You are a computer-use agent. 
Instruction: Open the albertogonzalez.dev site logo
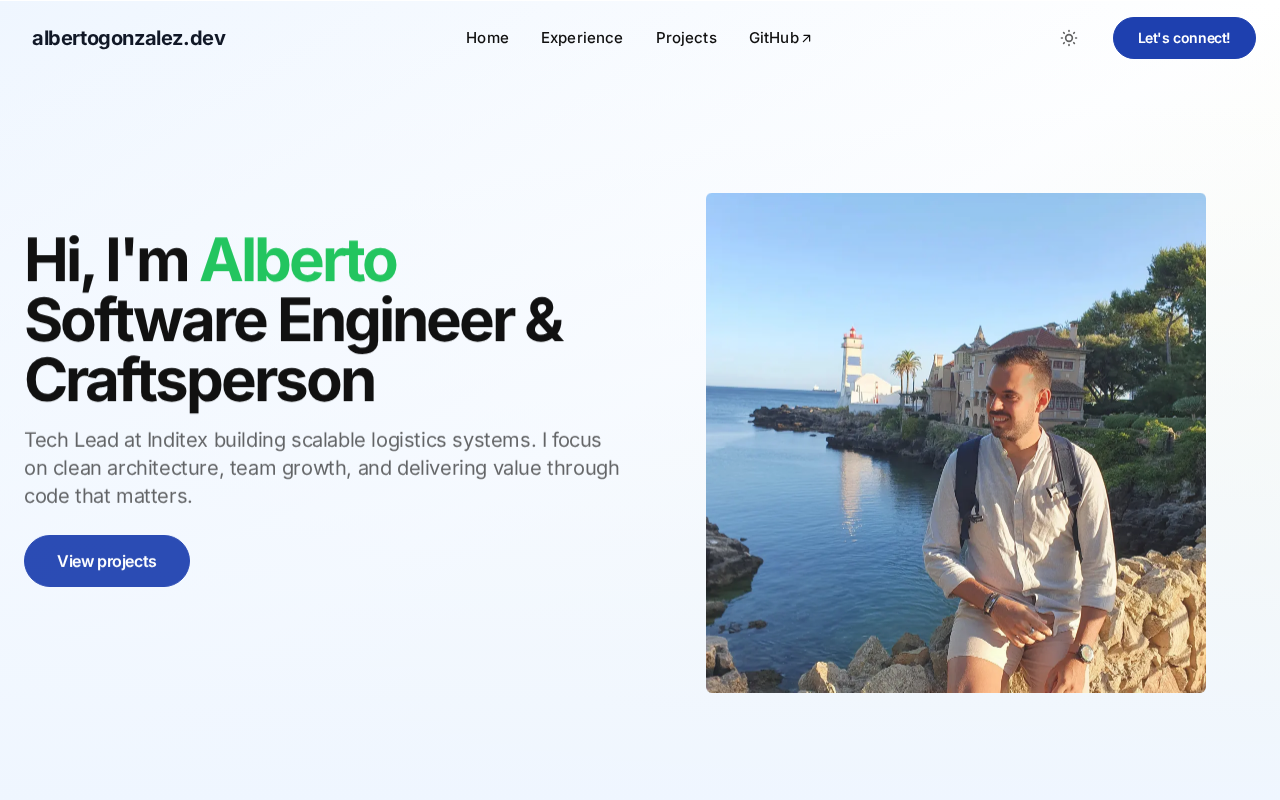[129, 38]
